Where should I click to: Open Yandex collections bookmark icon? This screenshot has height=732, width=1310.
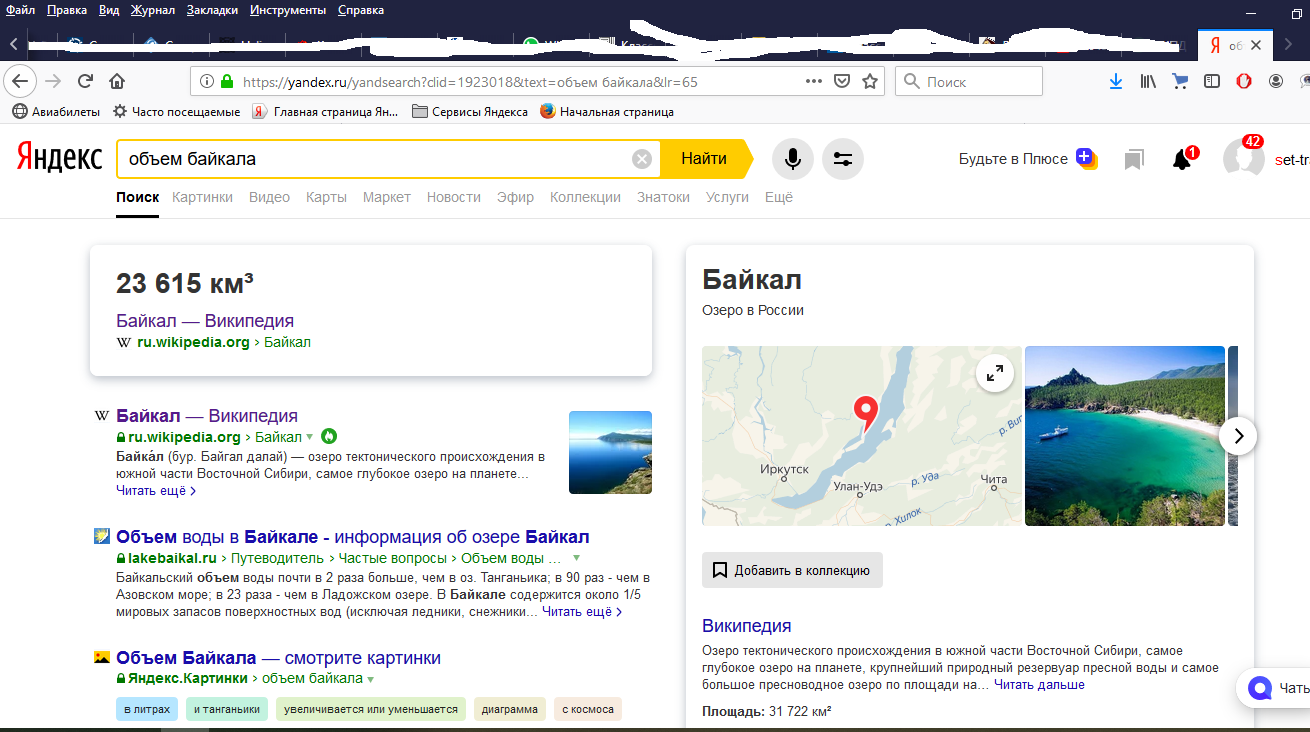point(1133,159)
